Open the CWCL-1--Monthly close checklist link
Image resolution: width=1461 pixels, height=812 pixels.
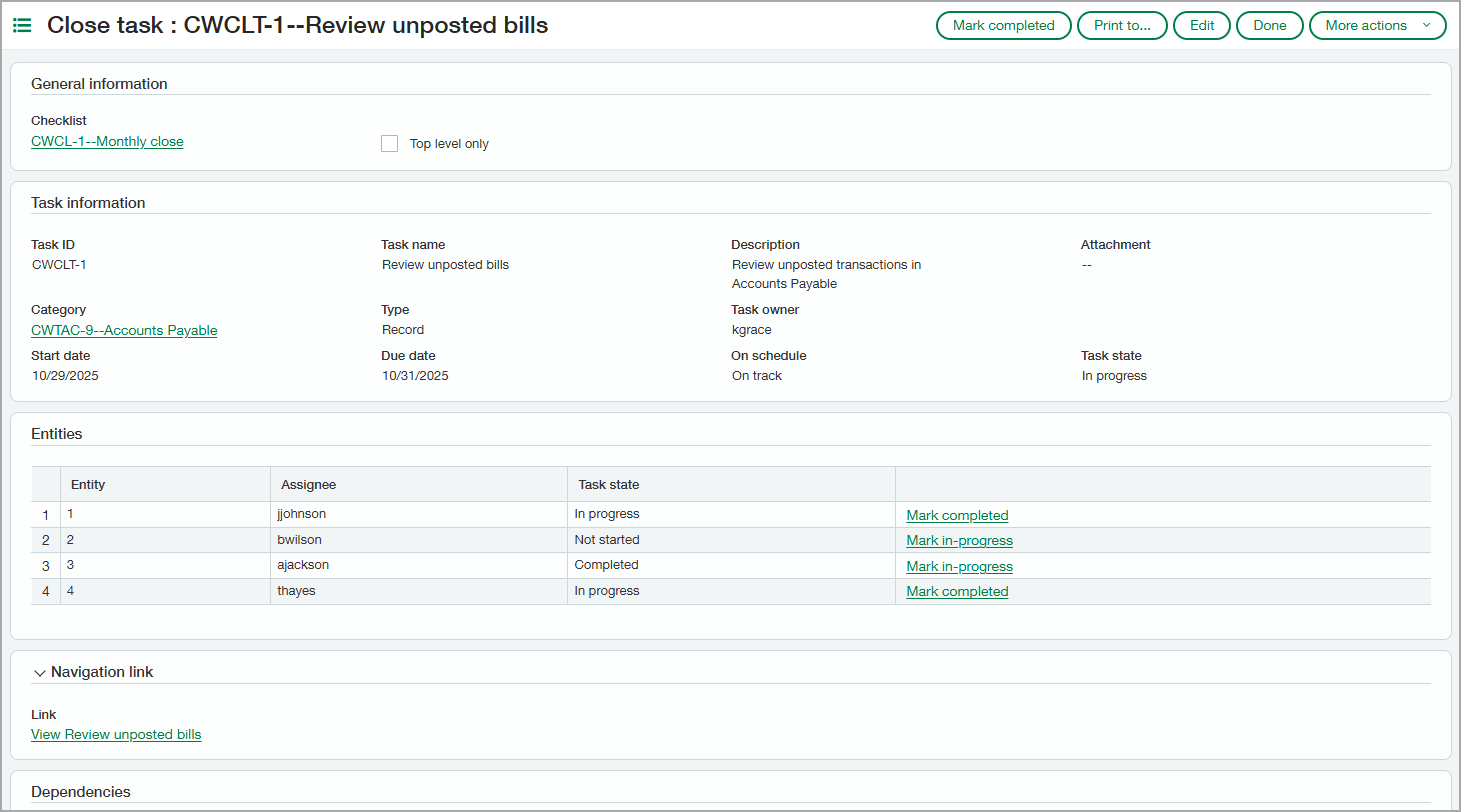(x=107, y=141)
